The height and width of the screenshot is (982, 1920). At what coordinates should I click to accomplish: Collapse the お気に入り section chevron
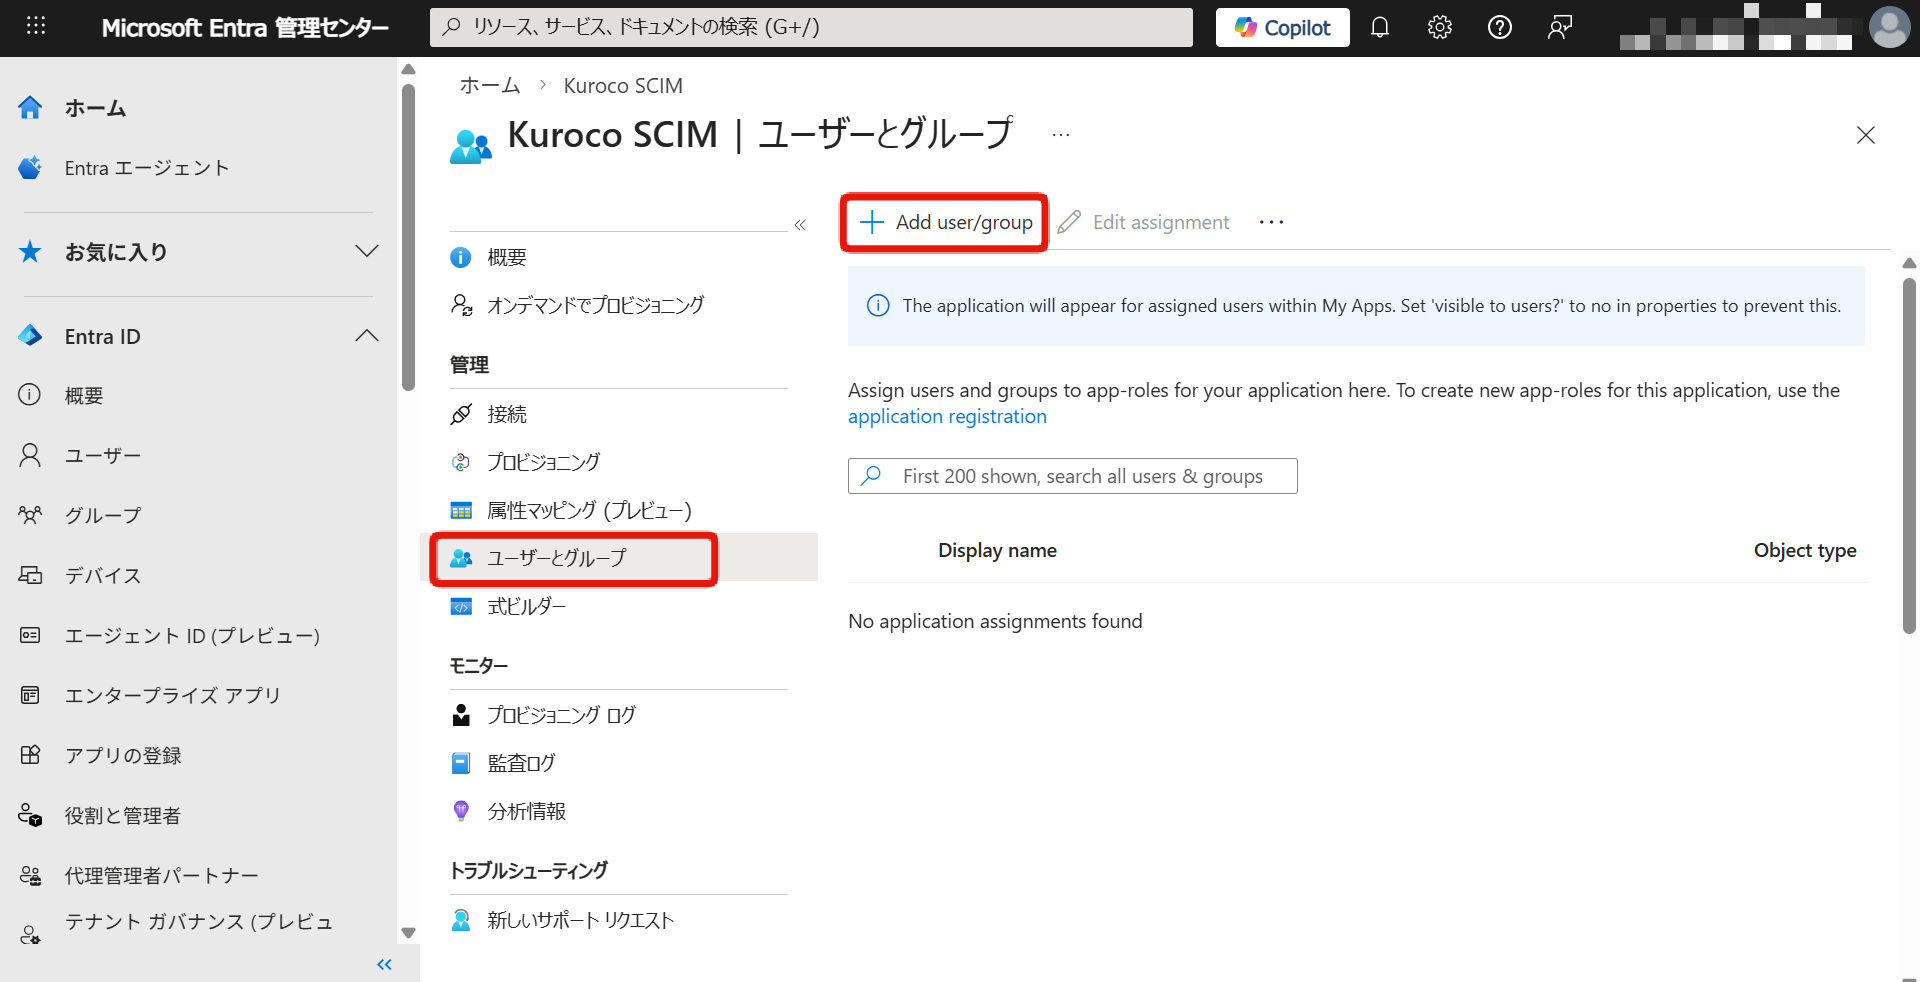pos(366,252)
